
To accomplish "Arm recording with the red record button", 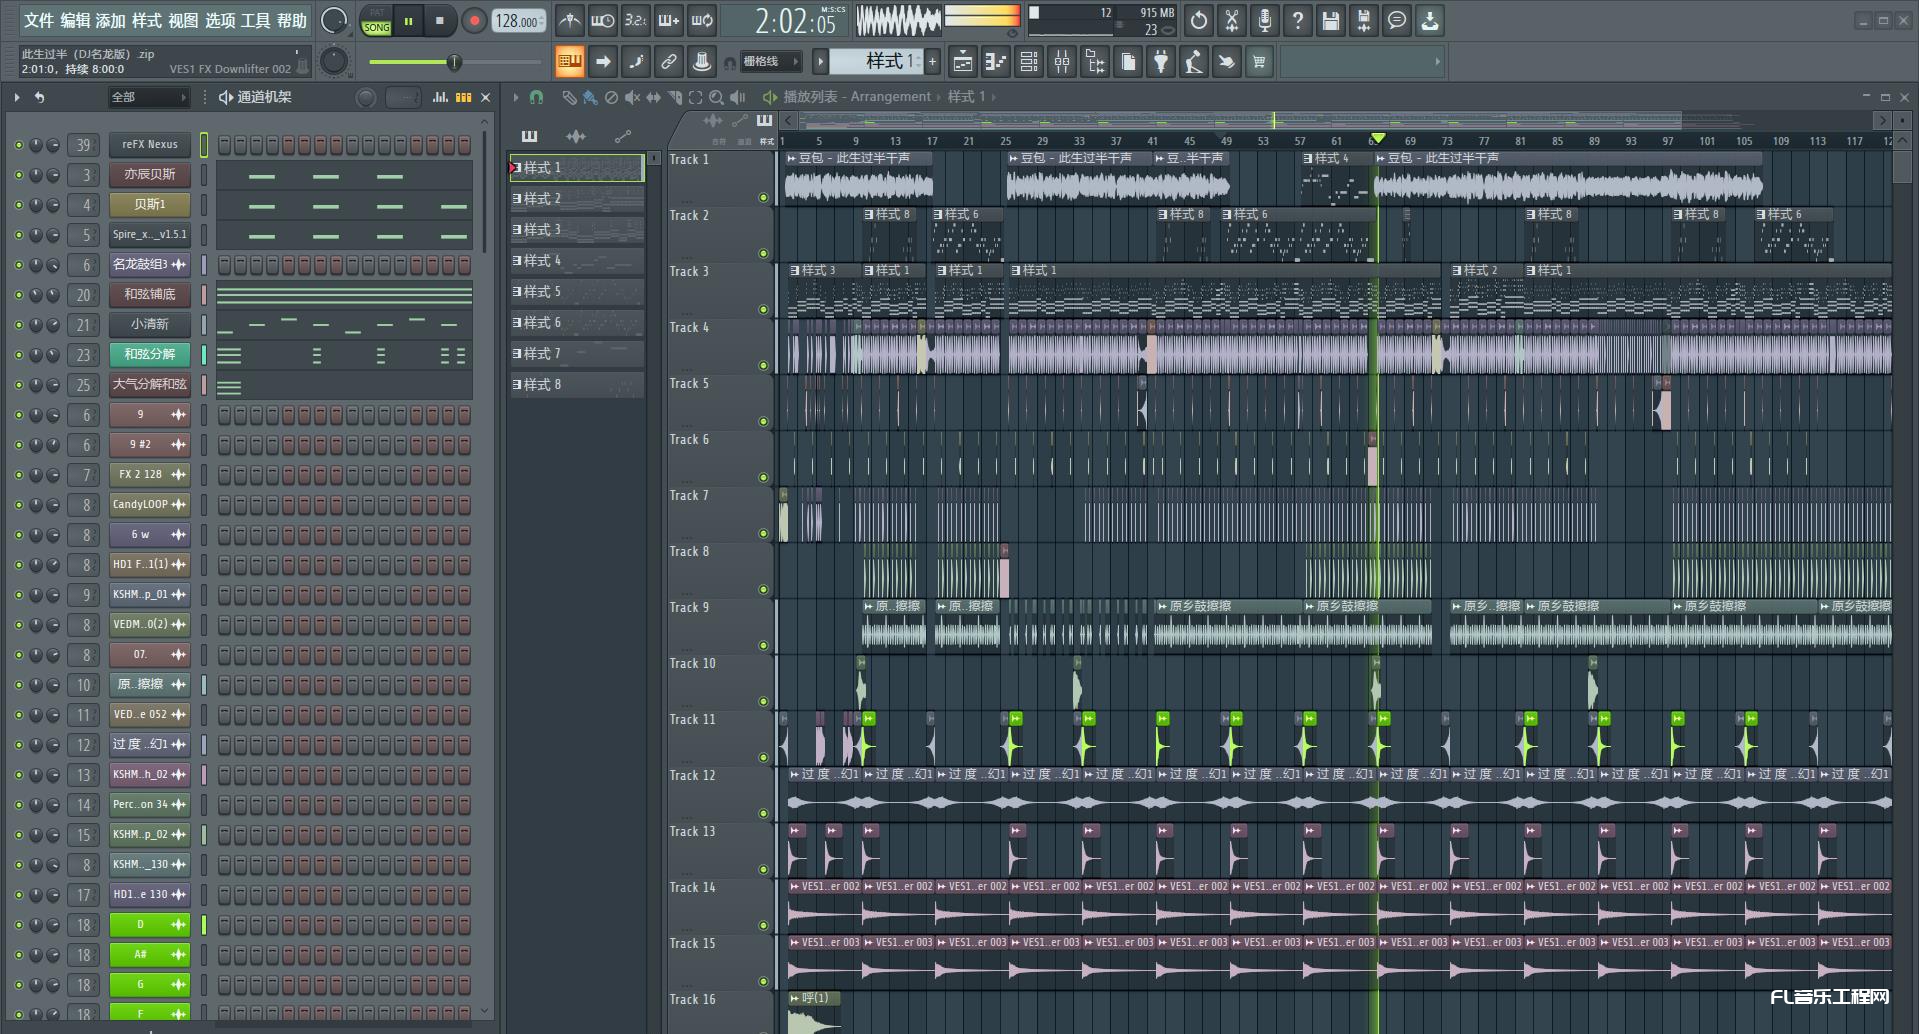I will click(475, 21).
